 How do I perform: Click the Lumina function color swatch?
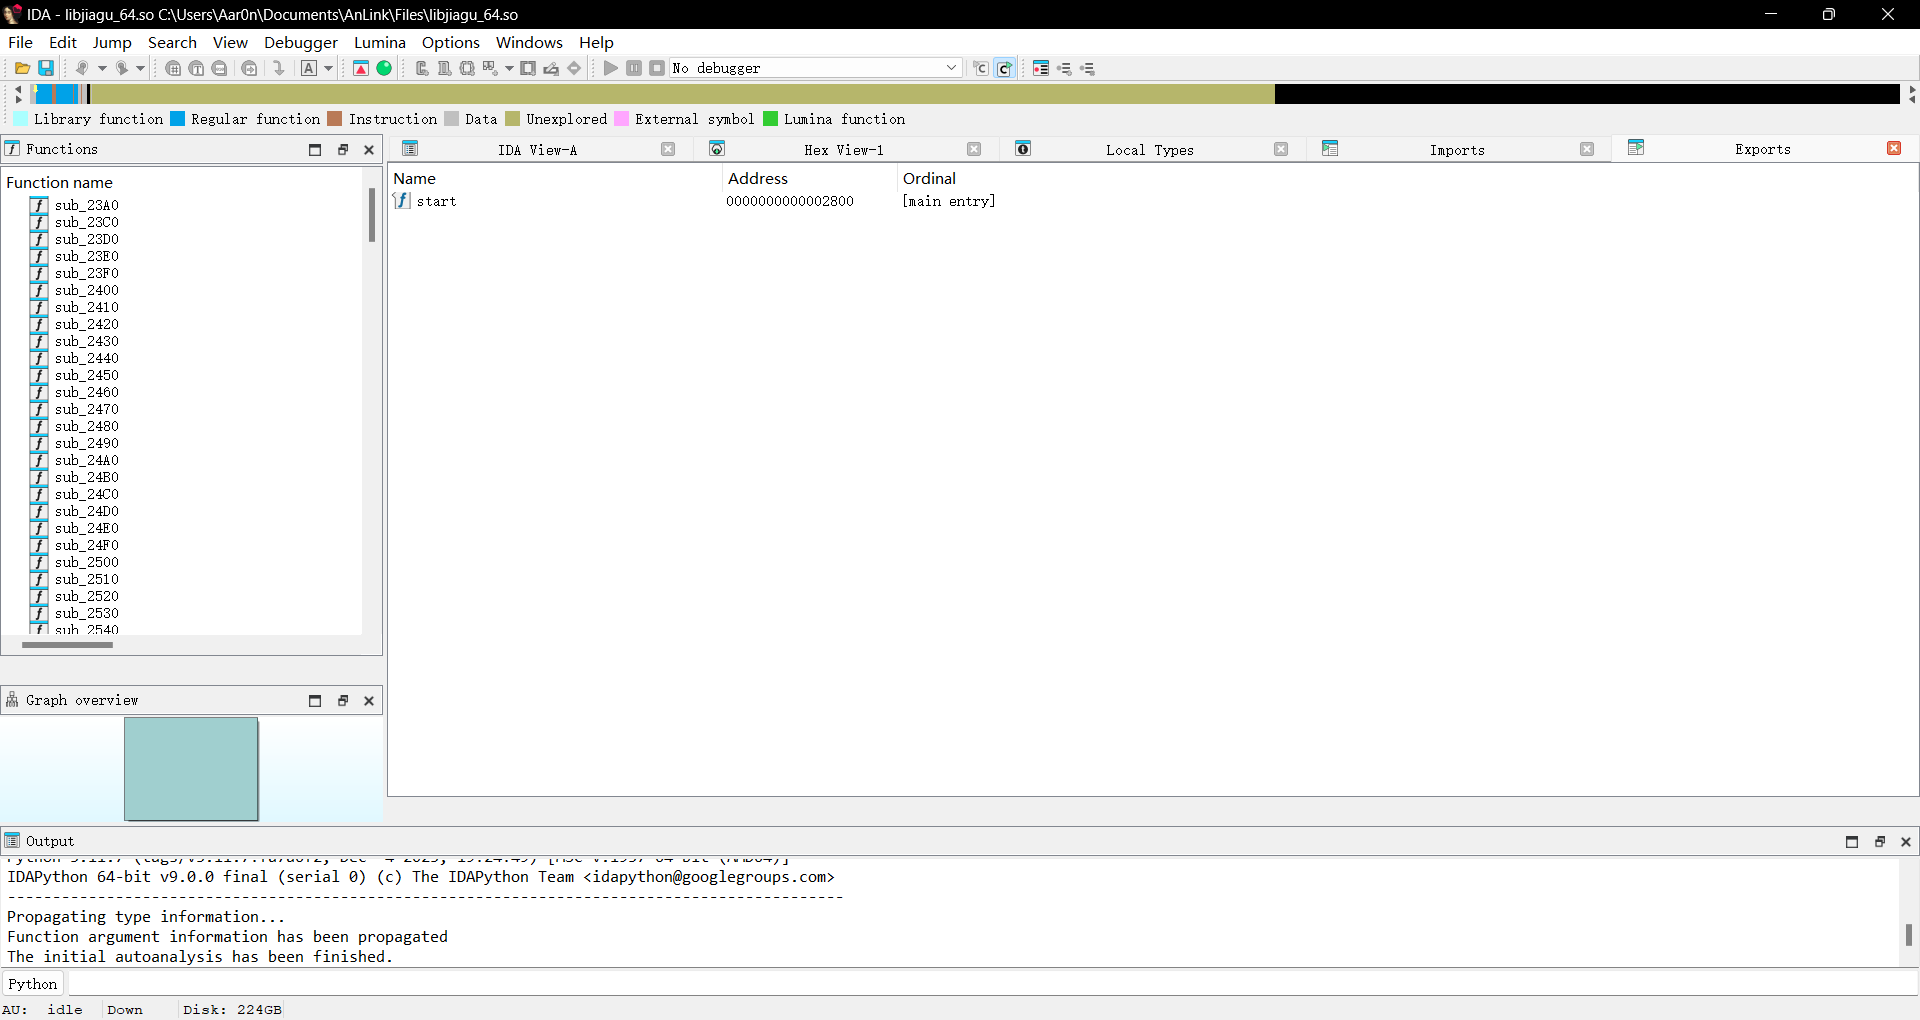pyautogui.click(x=771, y=118)
